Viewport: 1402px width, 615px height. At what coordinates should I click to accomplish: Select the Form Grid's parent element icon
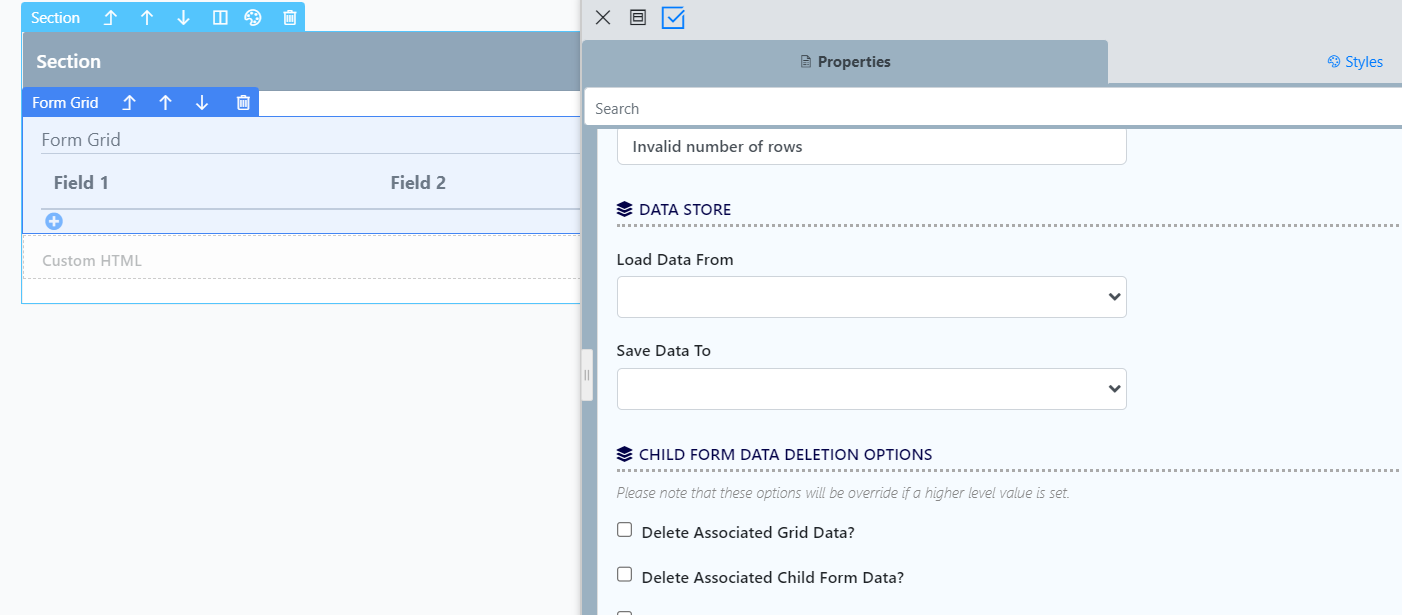[129, 103]
